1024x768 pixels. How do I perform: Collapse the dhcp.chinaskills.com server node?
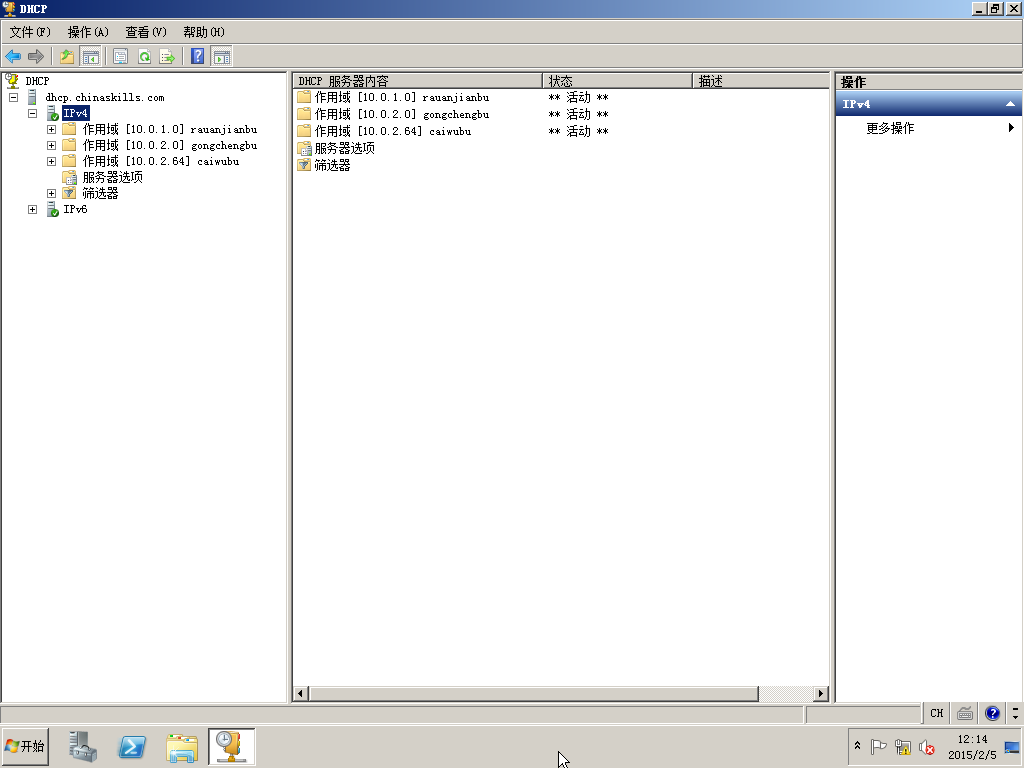(x=13, y=97)
